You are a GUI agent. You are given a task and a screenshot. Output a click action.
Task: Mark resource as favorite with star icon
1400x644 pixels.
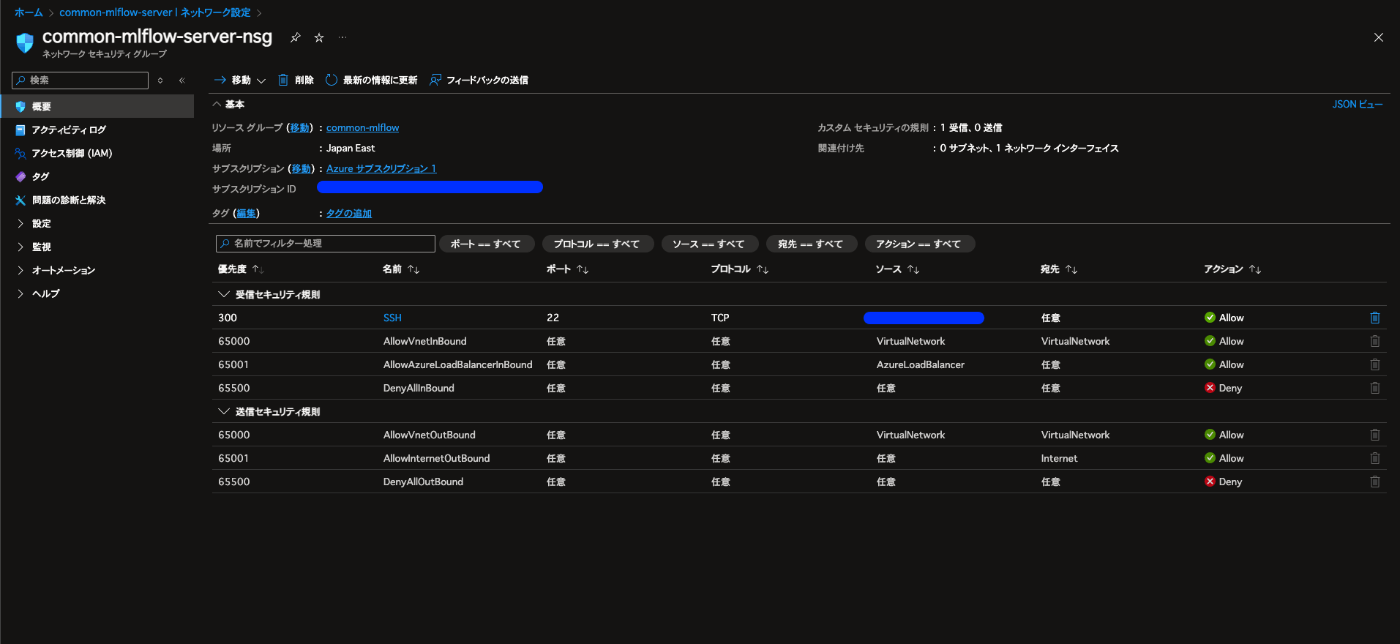[319, 37]
